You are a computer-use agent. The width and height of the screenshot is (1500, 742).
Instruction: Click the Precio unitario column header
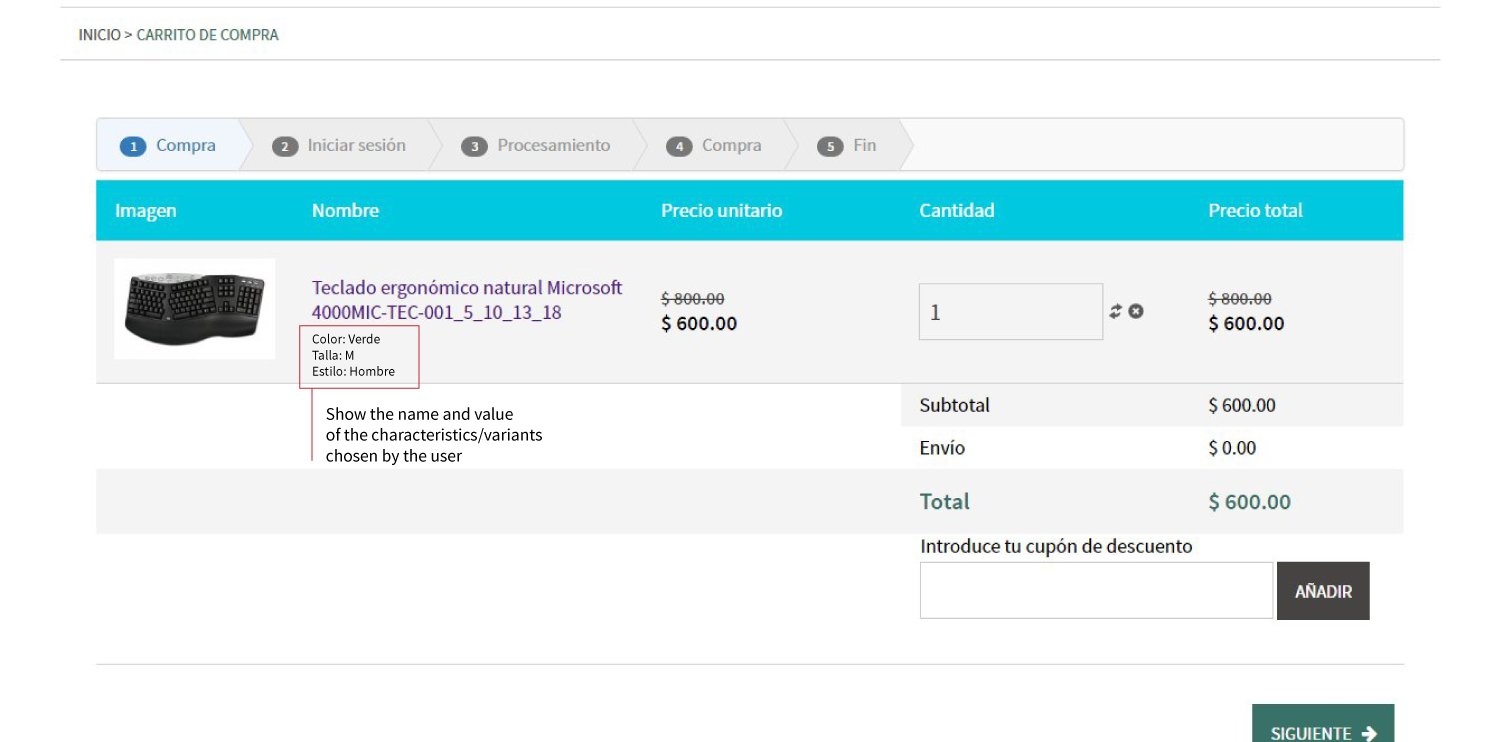[721, 210]
